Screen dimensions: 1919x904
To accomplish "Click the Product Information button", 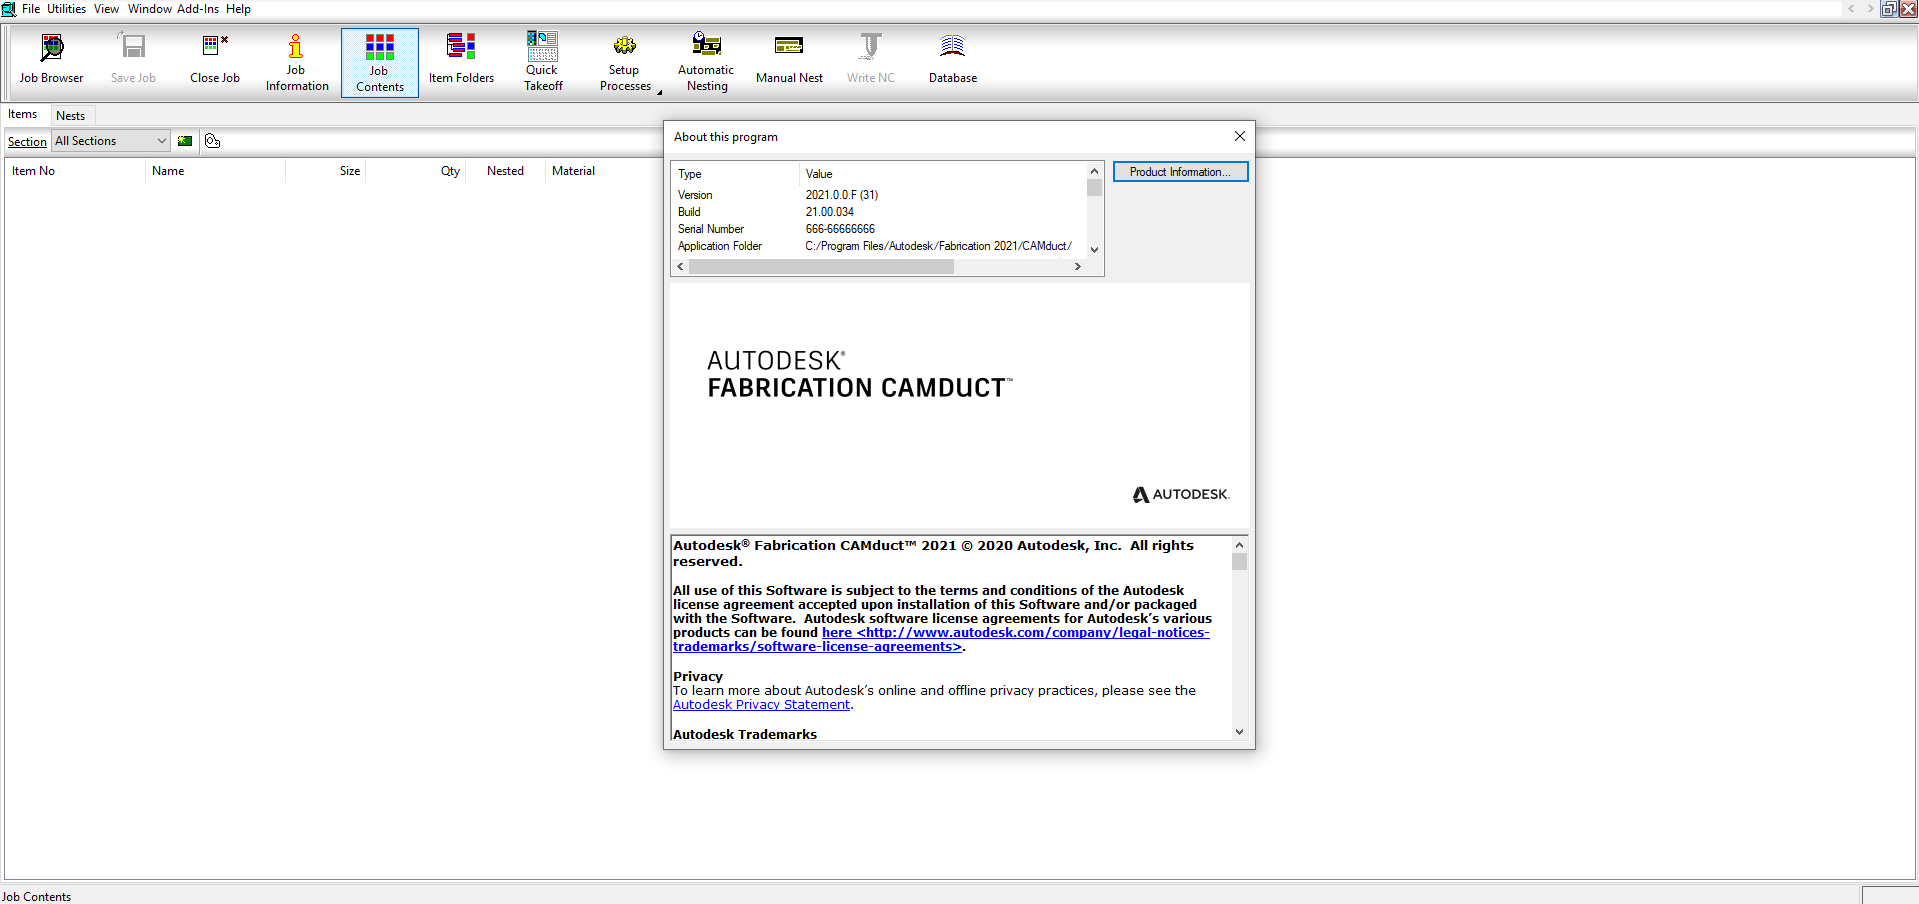I will 1180,172.
